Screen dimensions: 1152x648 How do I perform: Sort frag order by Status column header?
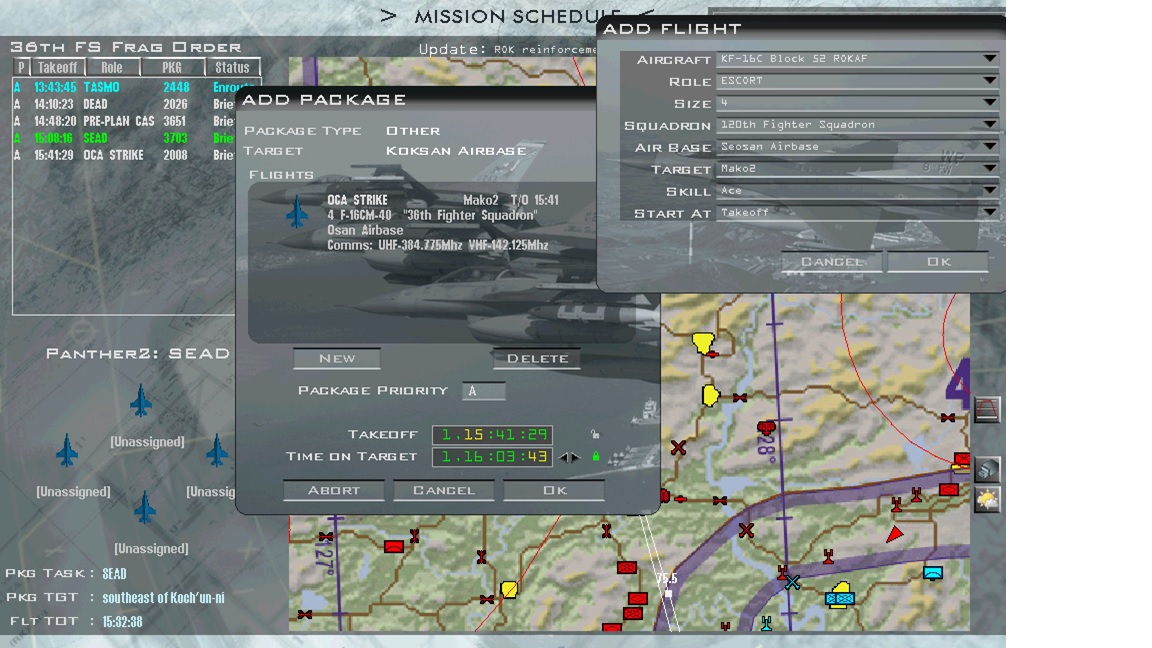click(232, 68)
